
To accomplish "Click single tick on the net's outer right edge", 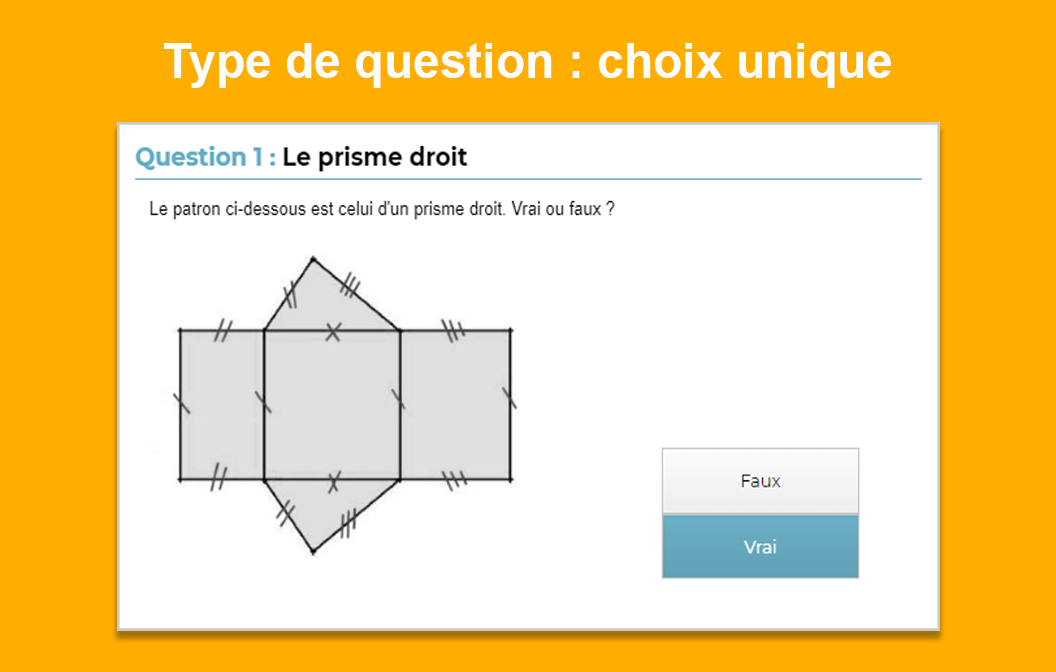I will (x=510, y=397).
